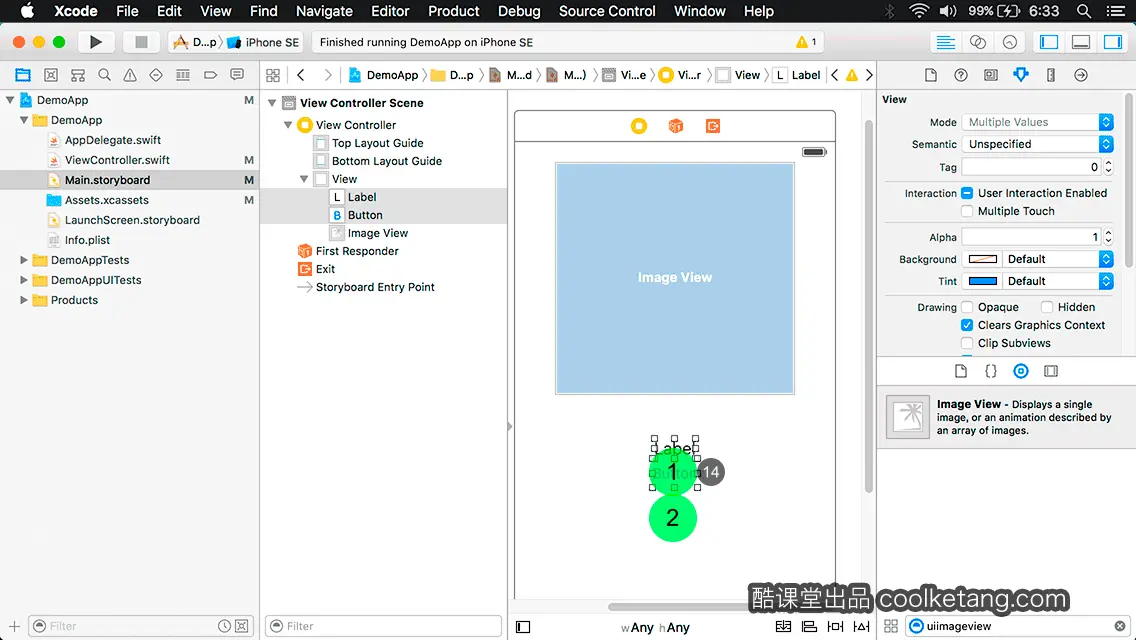
Task: Collapse the DemoApp project root
Action: [x=10, y=100]
